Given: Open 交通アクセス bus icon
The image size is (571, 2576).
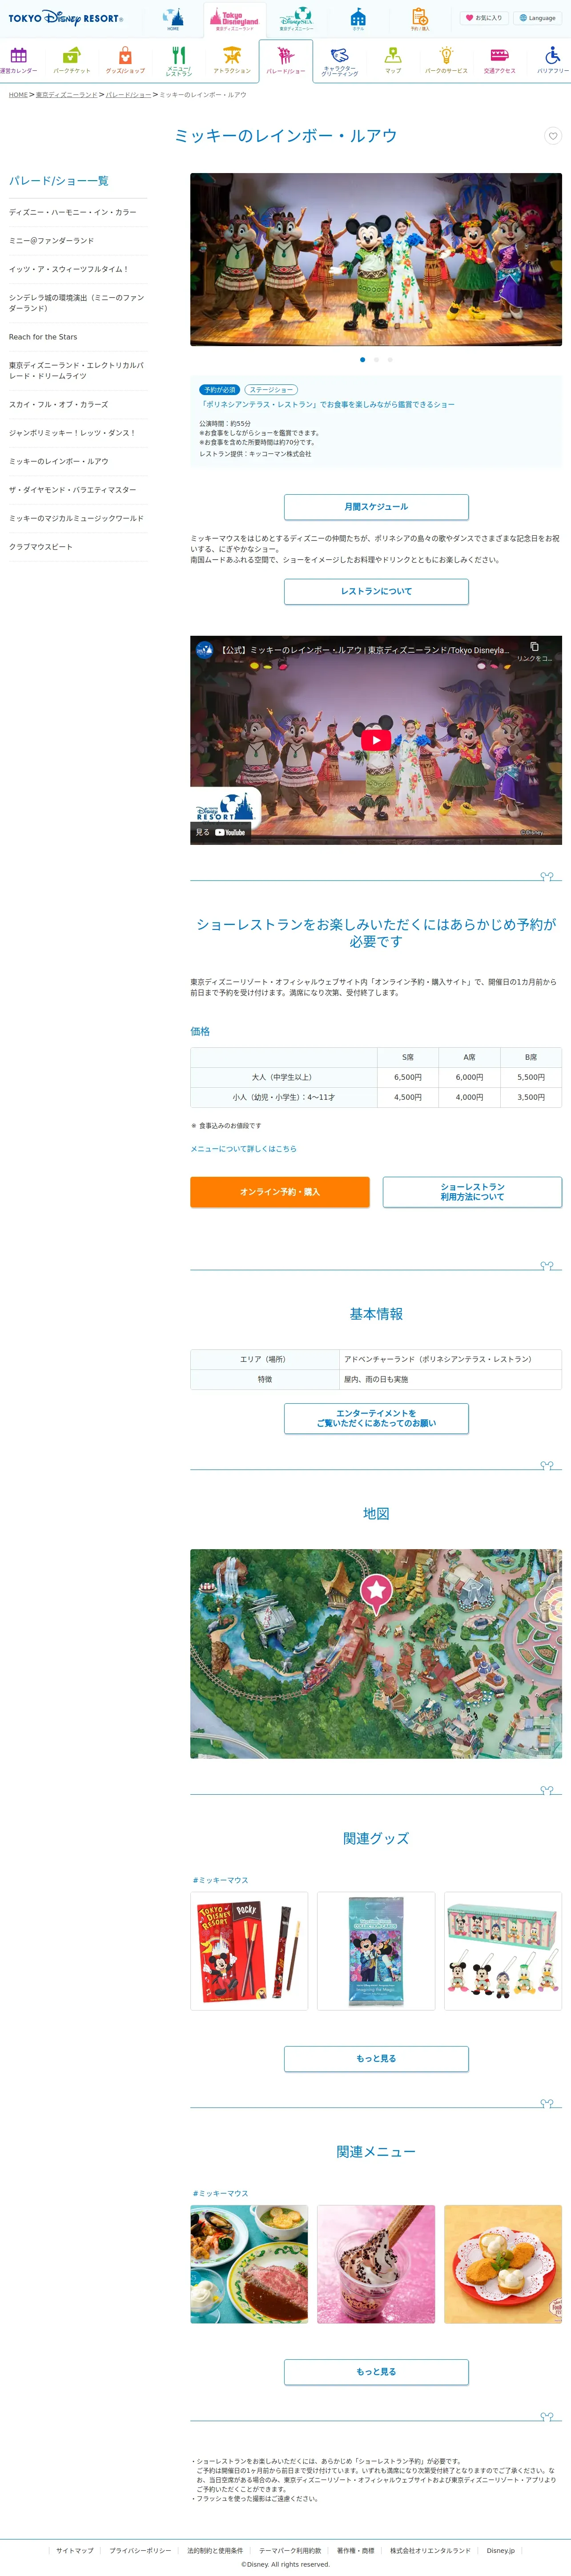Looking at the screenshot, I should (x=500, y=60).
